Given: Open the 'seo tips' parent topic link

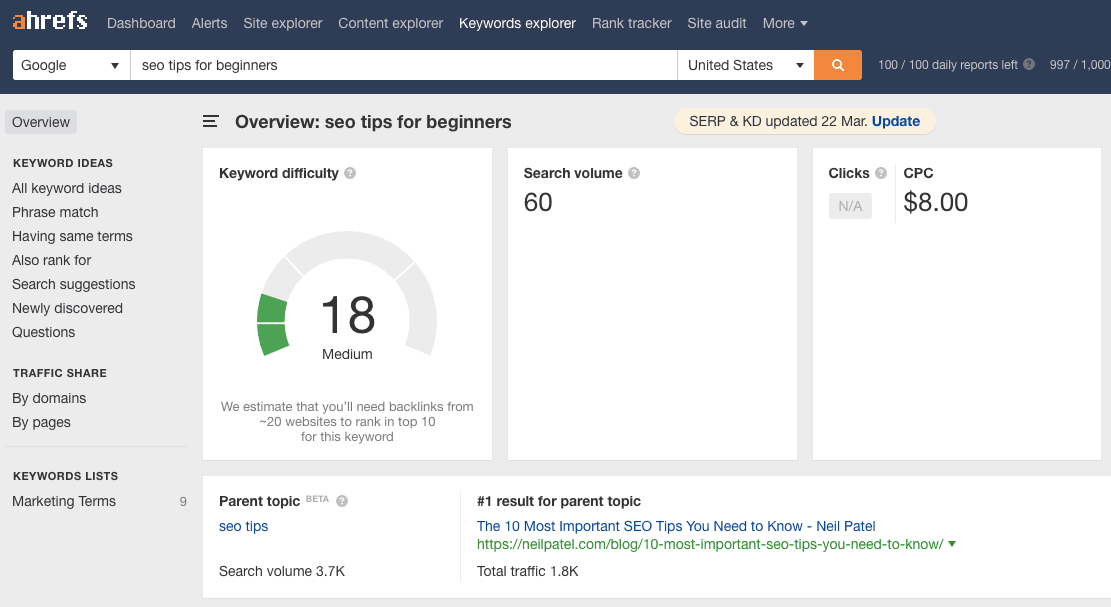Looking at the screenshot, I should [243, 526].
